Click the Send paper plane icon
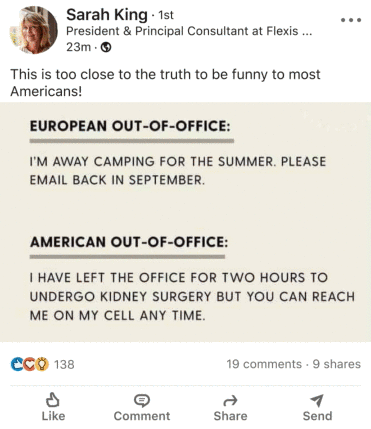The height and width of the screenshot is (429, 371). pos(317,400)
